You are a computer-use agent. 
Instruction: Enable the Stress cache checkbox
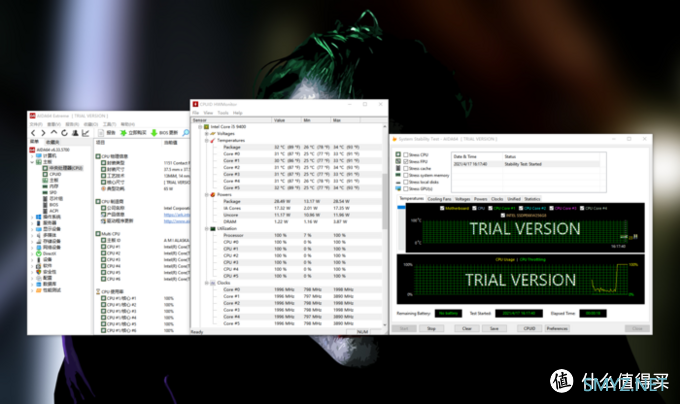(406, 168)
